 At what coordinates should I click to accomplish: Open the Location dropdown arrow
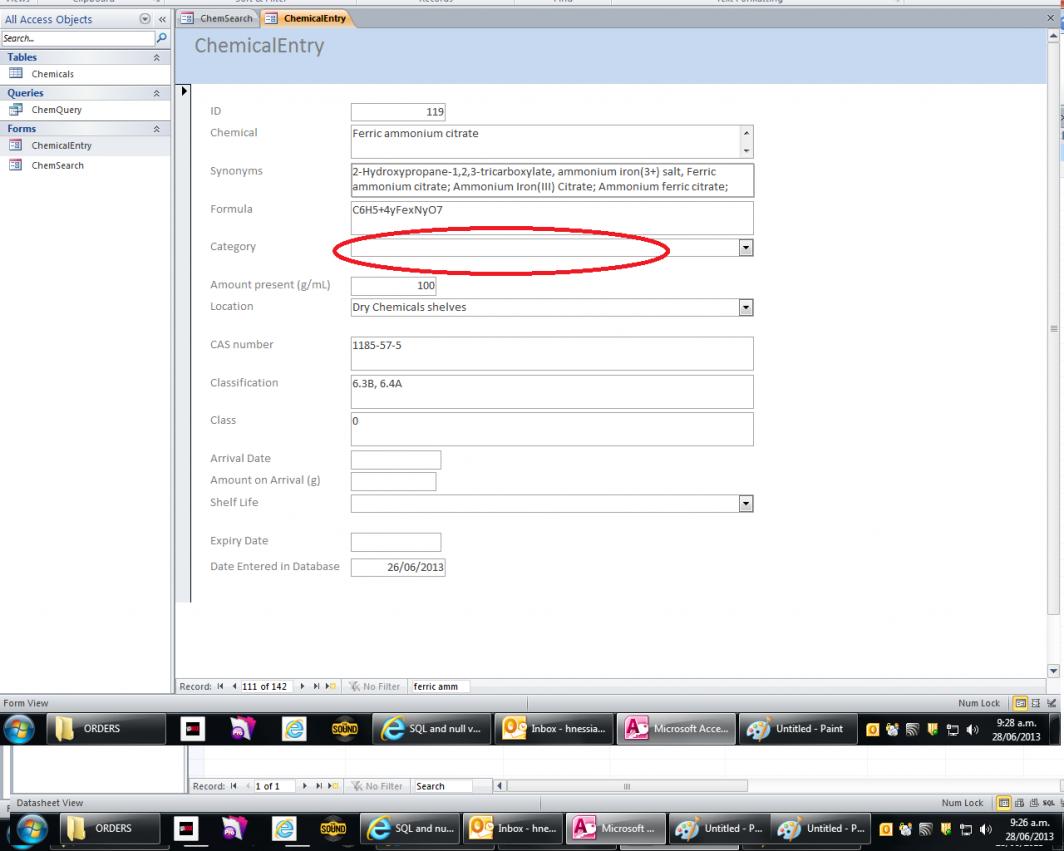746,307
